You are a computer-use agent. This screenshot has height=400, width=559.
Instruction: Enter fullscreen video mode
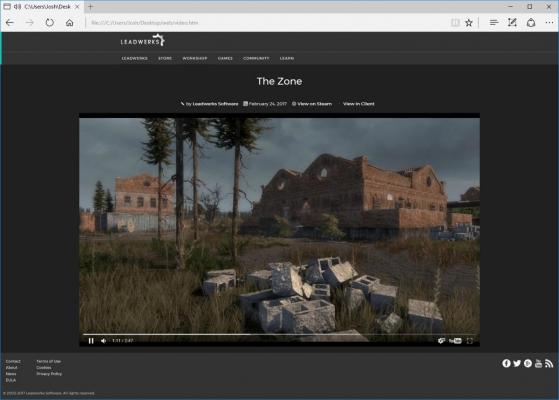pyautogui.click(x=470, y=341)
